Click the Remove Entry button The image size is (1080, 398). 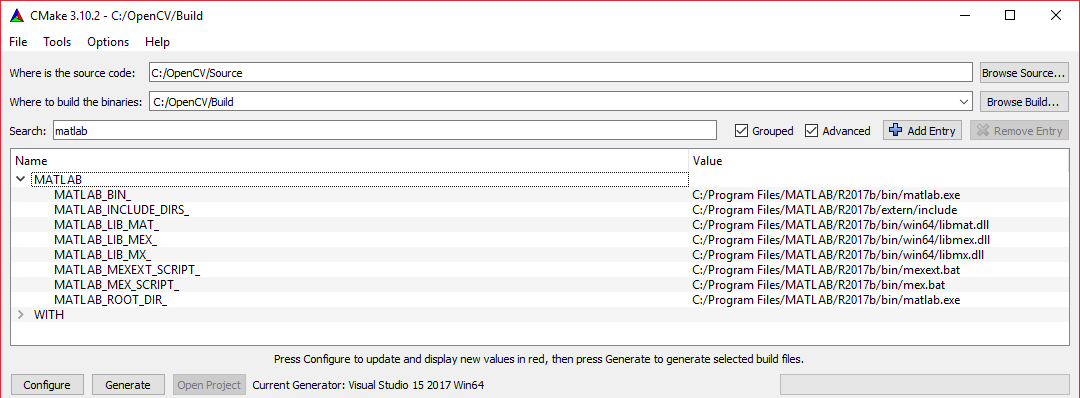pyautogui.click(x=1020, y=131)
